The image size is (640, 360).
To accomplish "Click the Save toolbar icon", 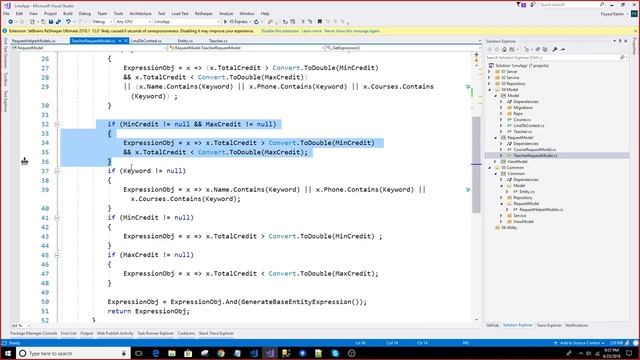I will pos(51,22).
